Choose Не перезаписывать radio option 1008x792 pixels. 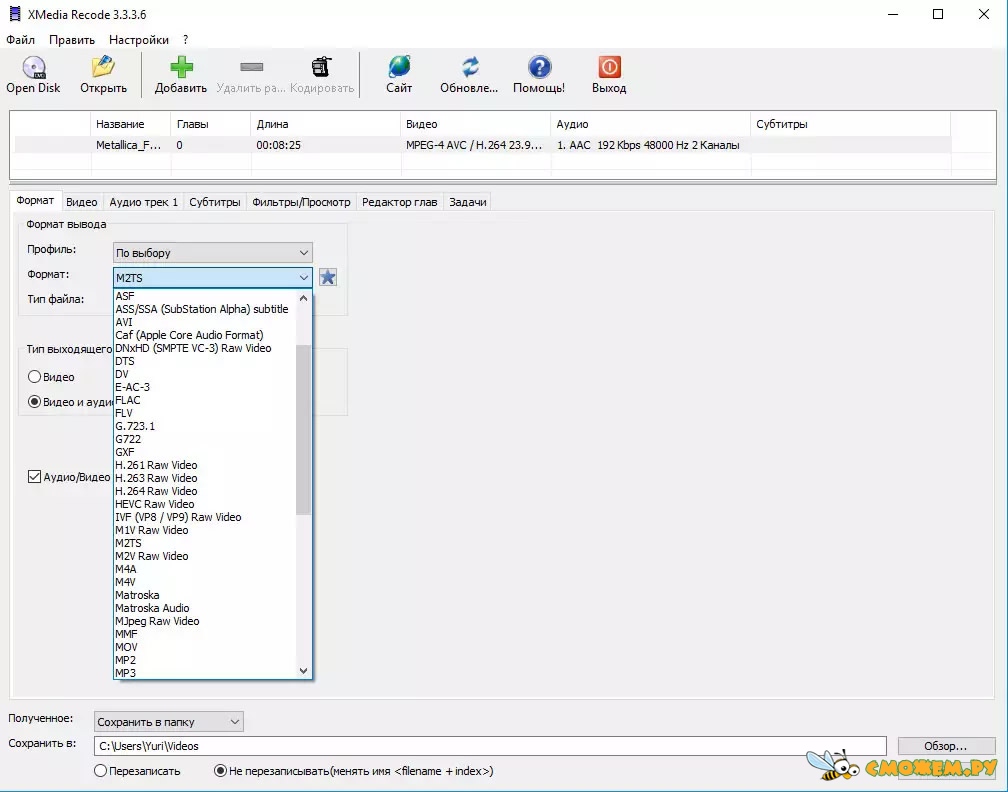[220, 770]
